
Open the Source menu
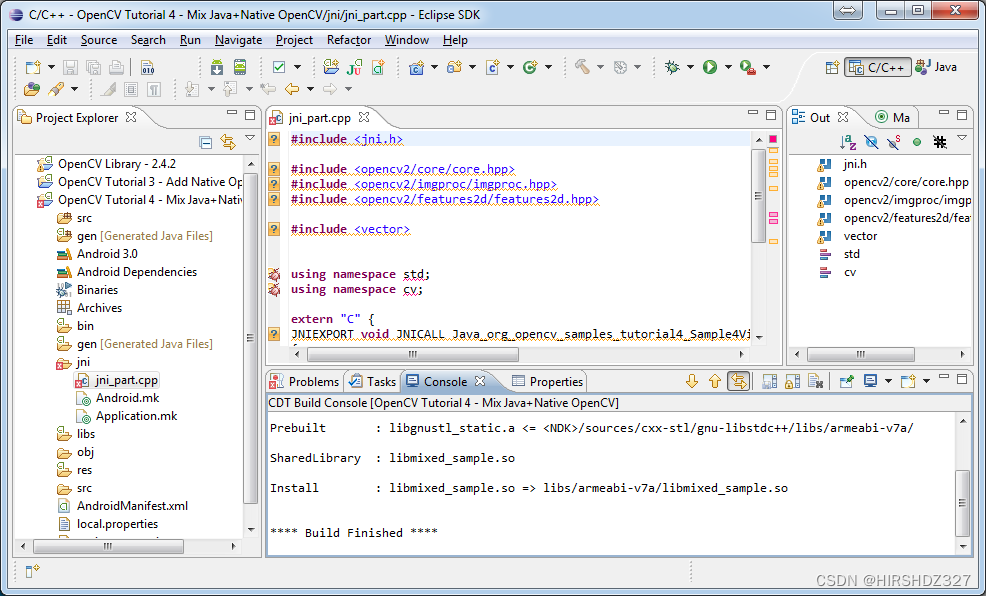point(99,40)
